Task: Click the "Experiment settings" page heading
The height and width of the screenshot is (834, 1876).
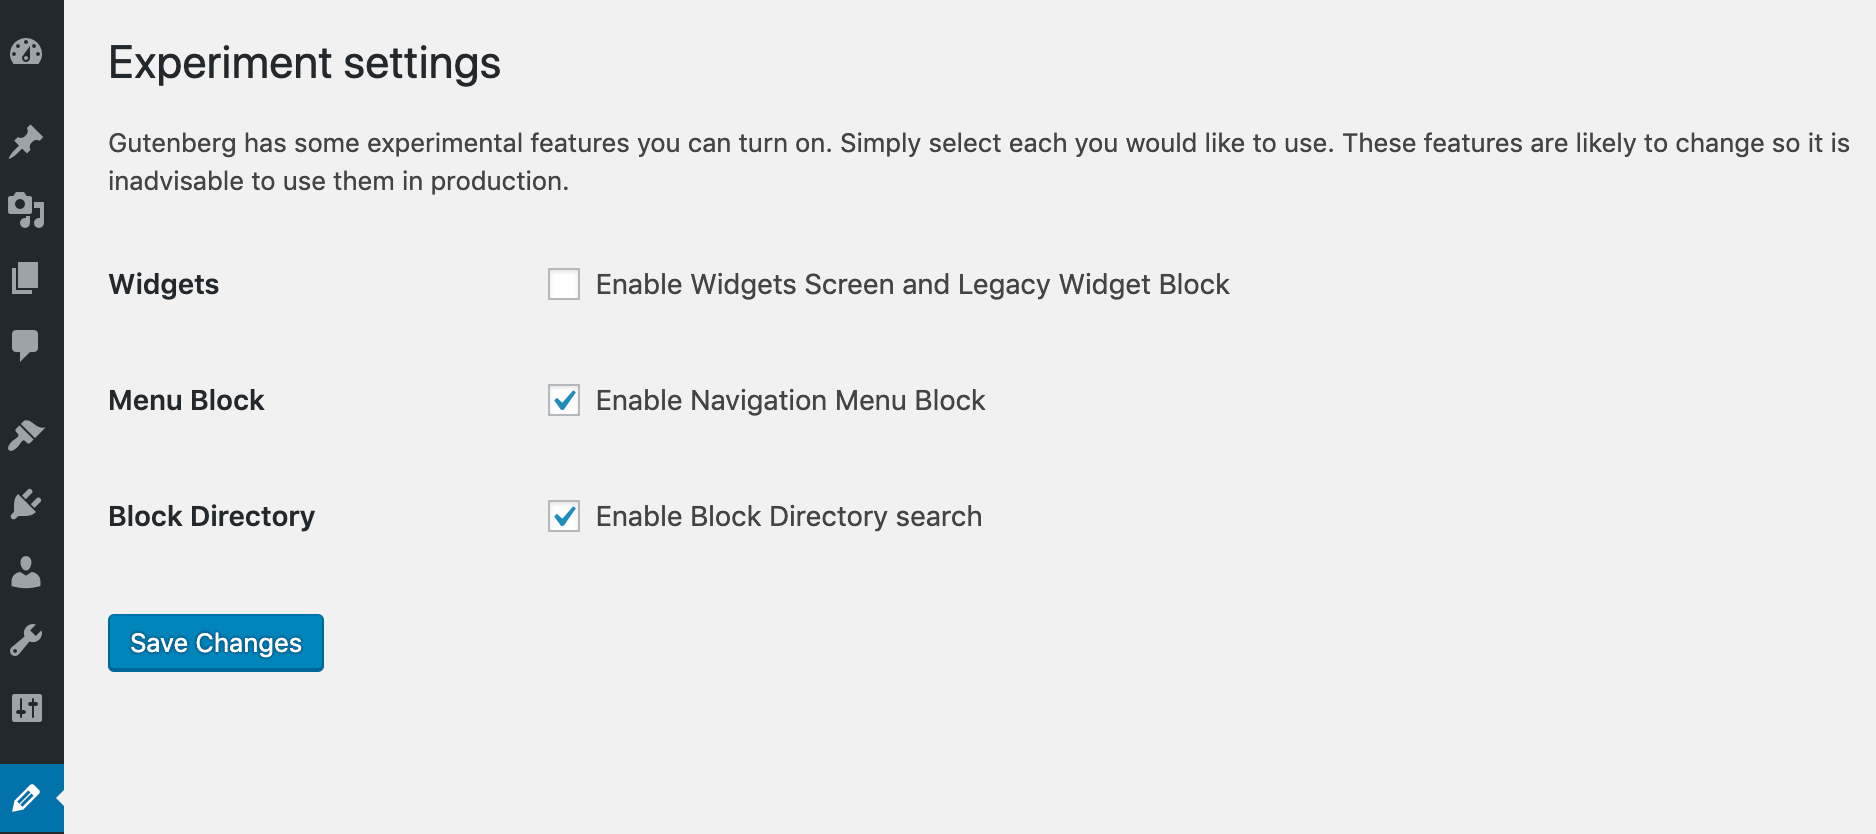Action: coord(304,63)
